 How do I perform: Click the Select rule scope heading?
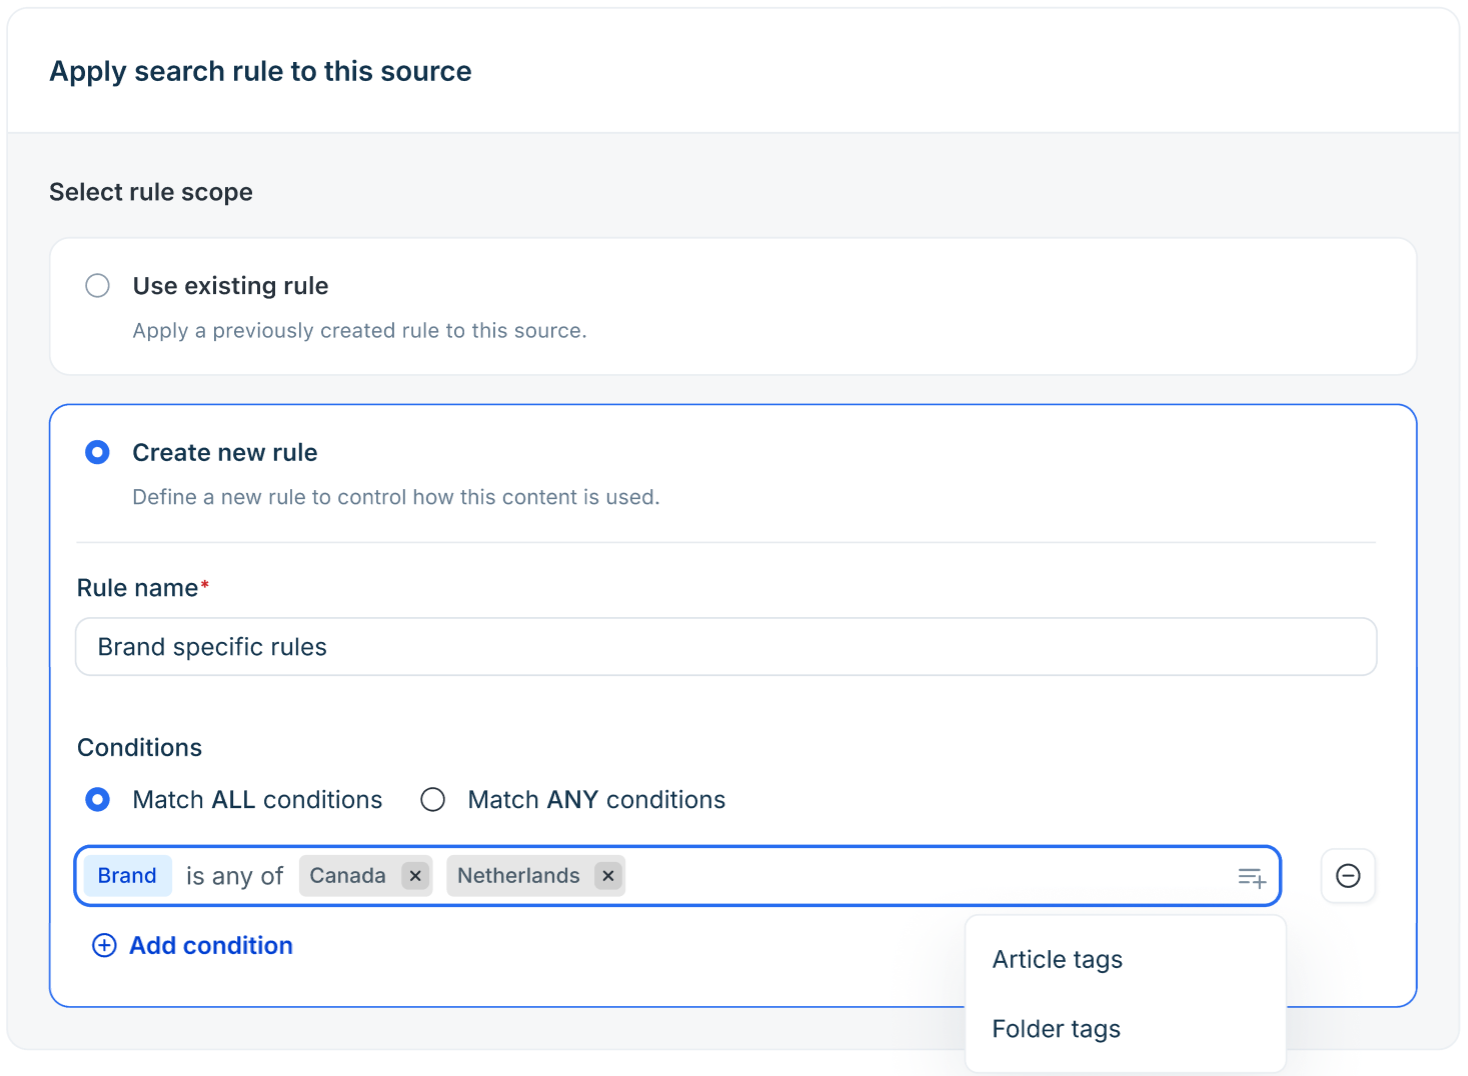point(151,192)
